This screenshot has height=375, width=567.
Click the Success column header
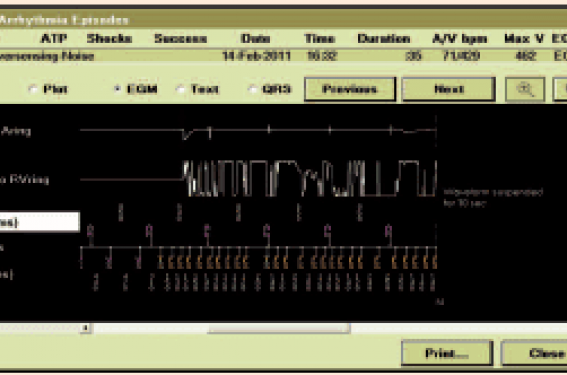[180, 39]
